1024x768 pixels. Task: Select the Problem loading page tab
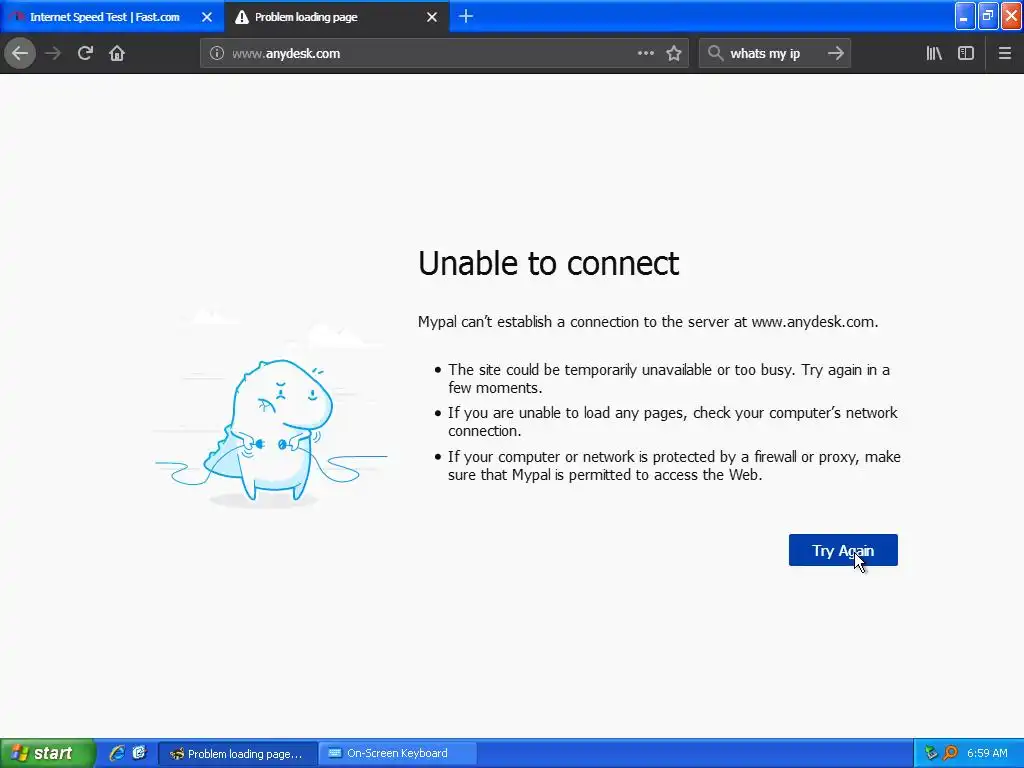(337, 17)
